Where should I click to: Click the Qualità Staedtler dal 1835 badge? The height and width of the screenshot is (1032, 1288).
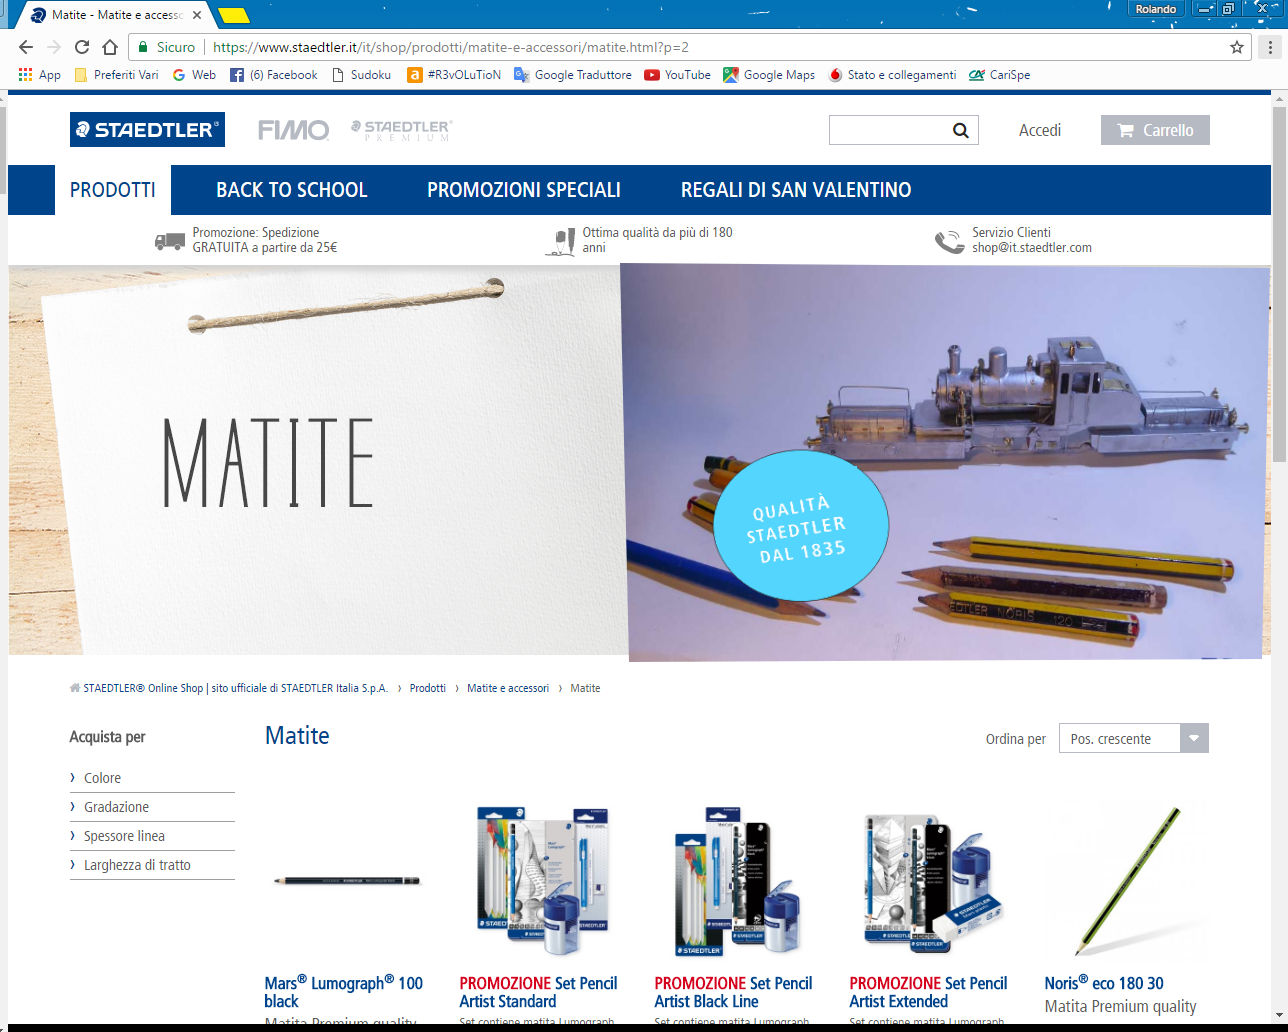pos(801,526)
